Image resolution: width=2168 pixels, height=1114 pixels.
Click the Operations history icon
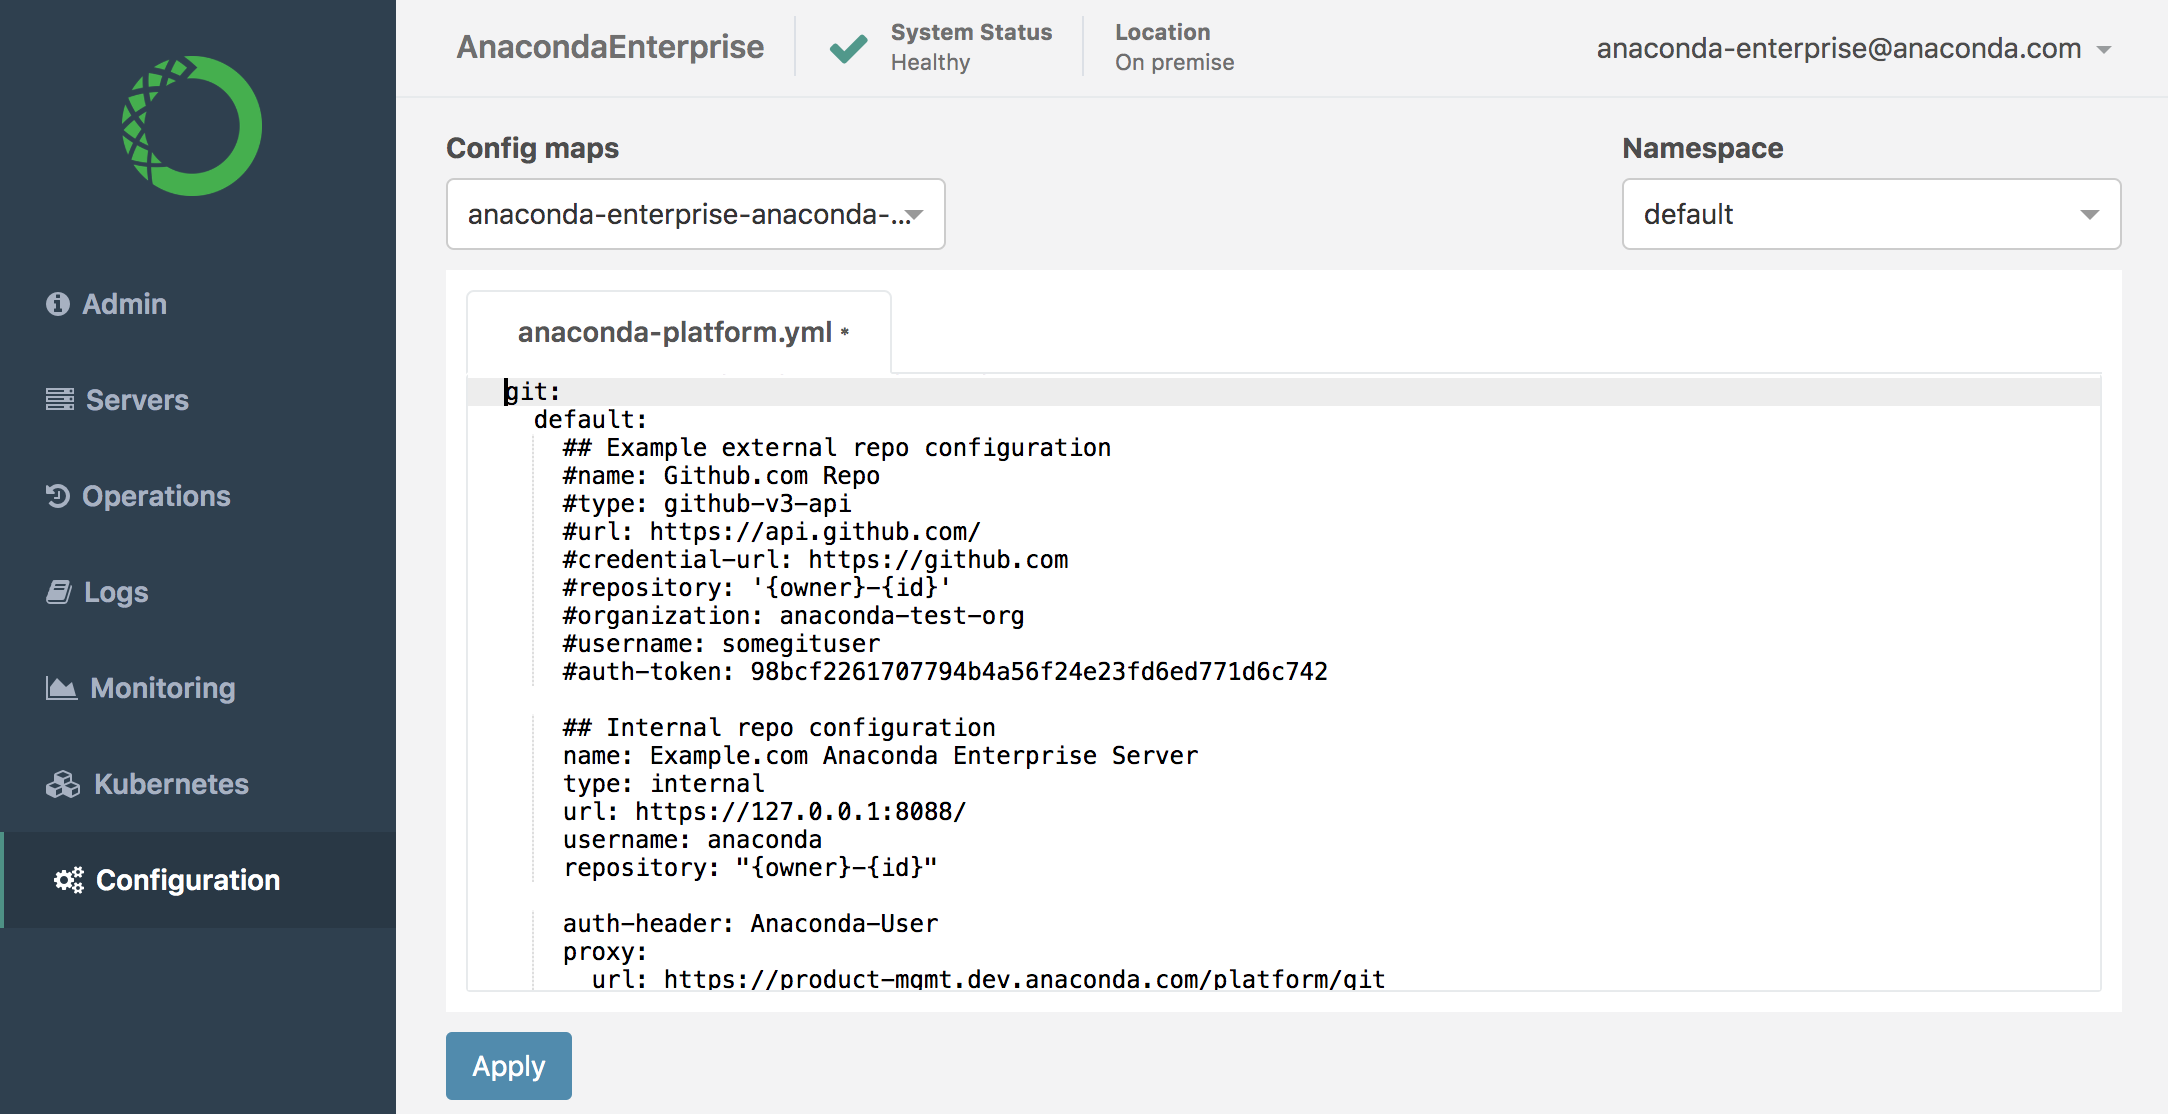pos(57,496)
